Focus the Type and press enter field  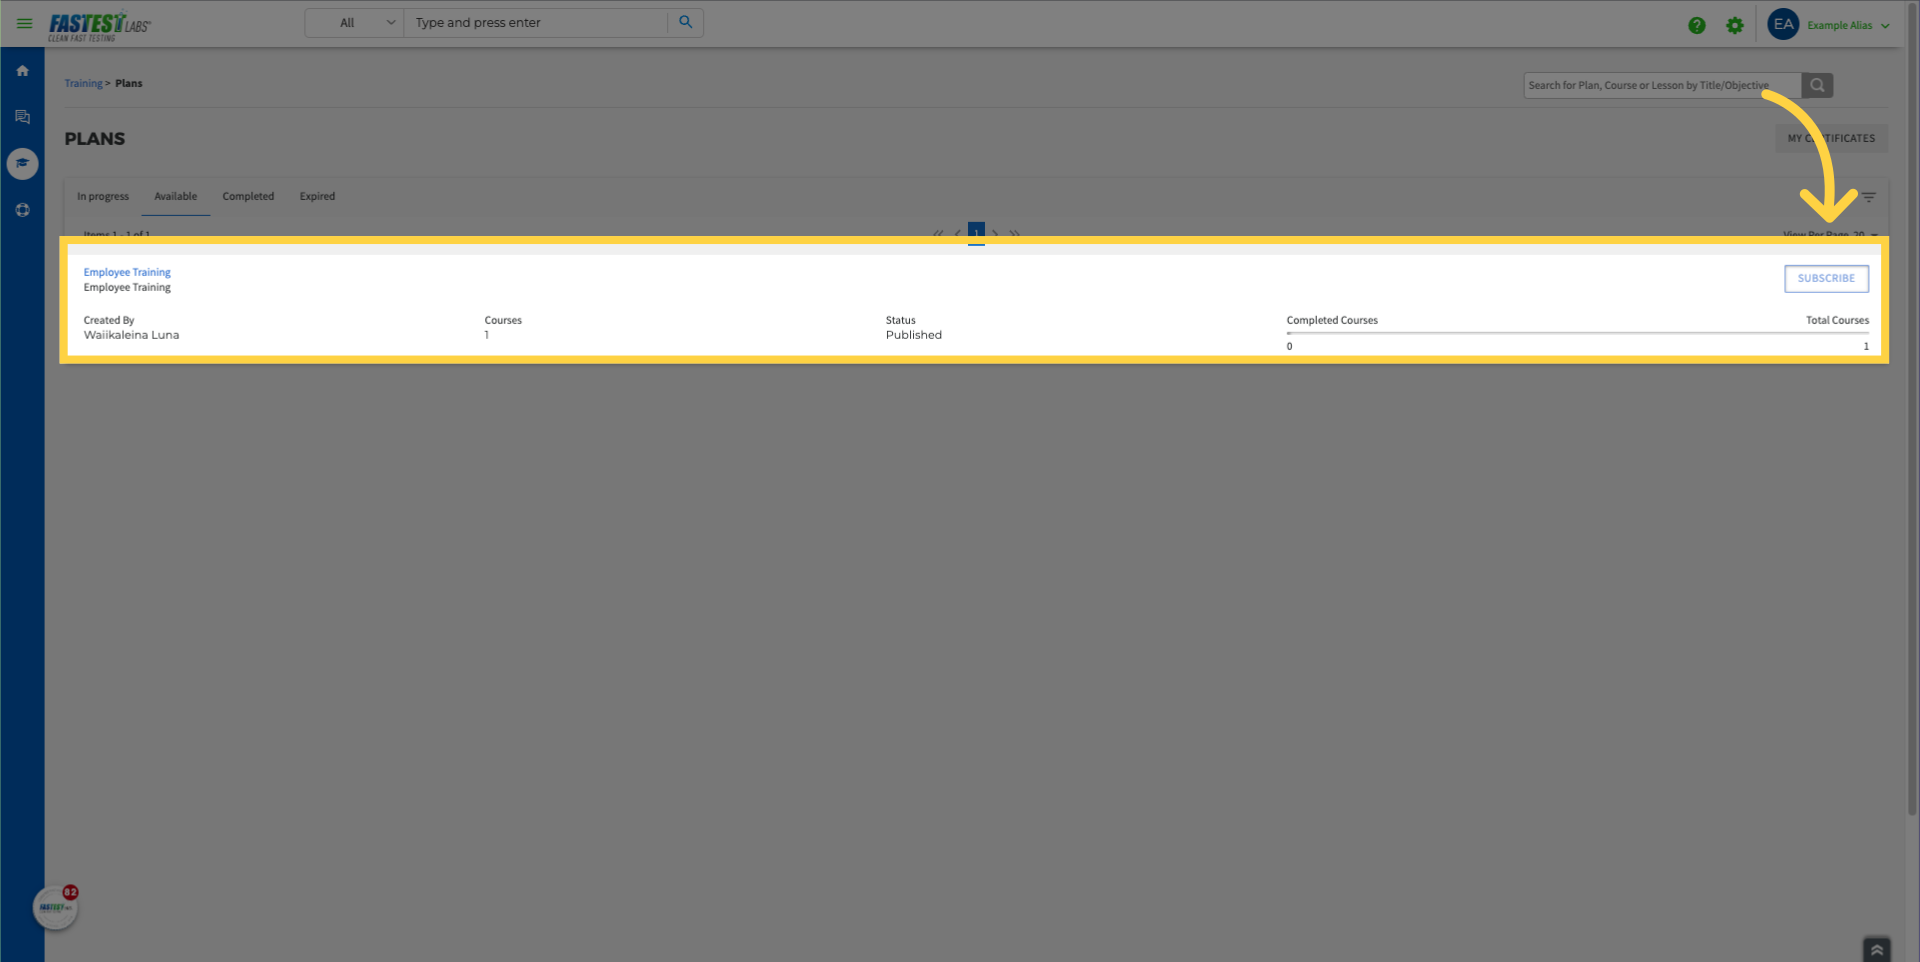535,22
